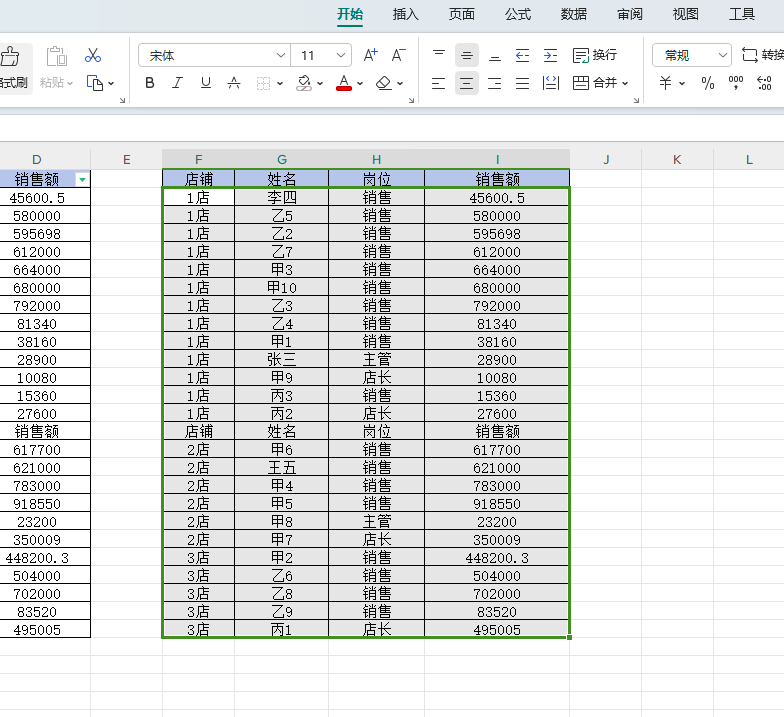
Task: Switch to 插入 Insert tab
Action: 406,14
